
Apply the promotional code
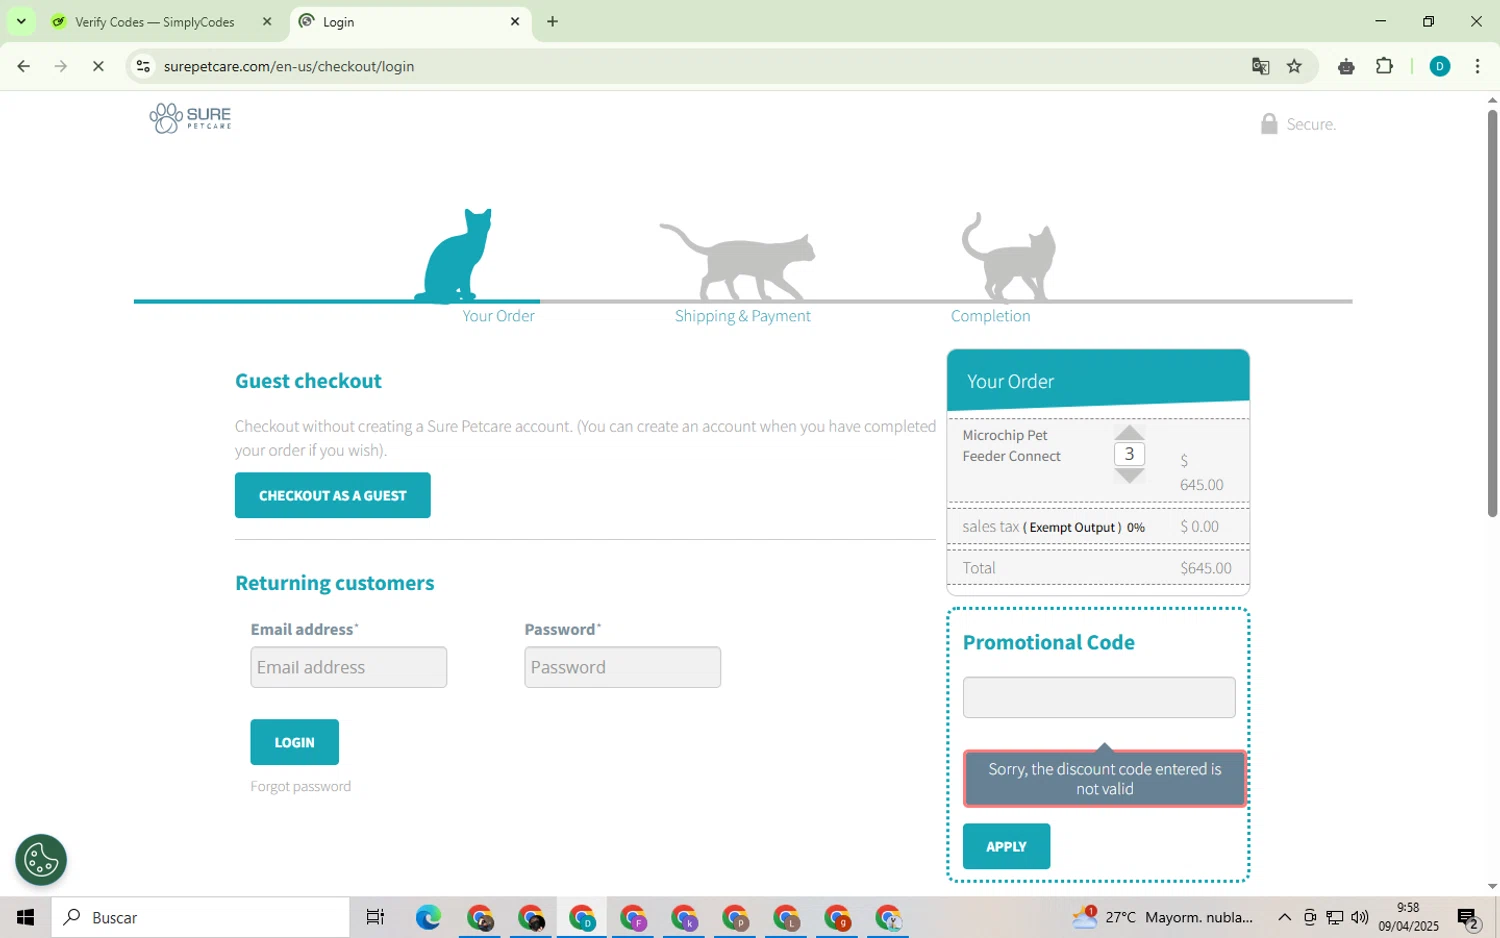coord(1006,846)
